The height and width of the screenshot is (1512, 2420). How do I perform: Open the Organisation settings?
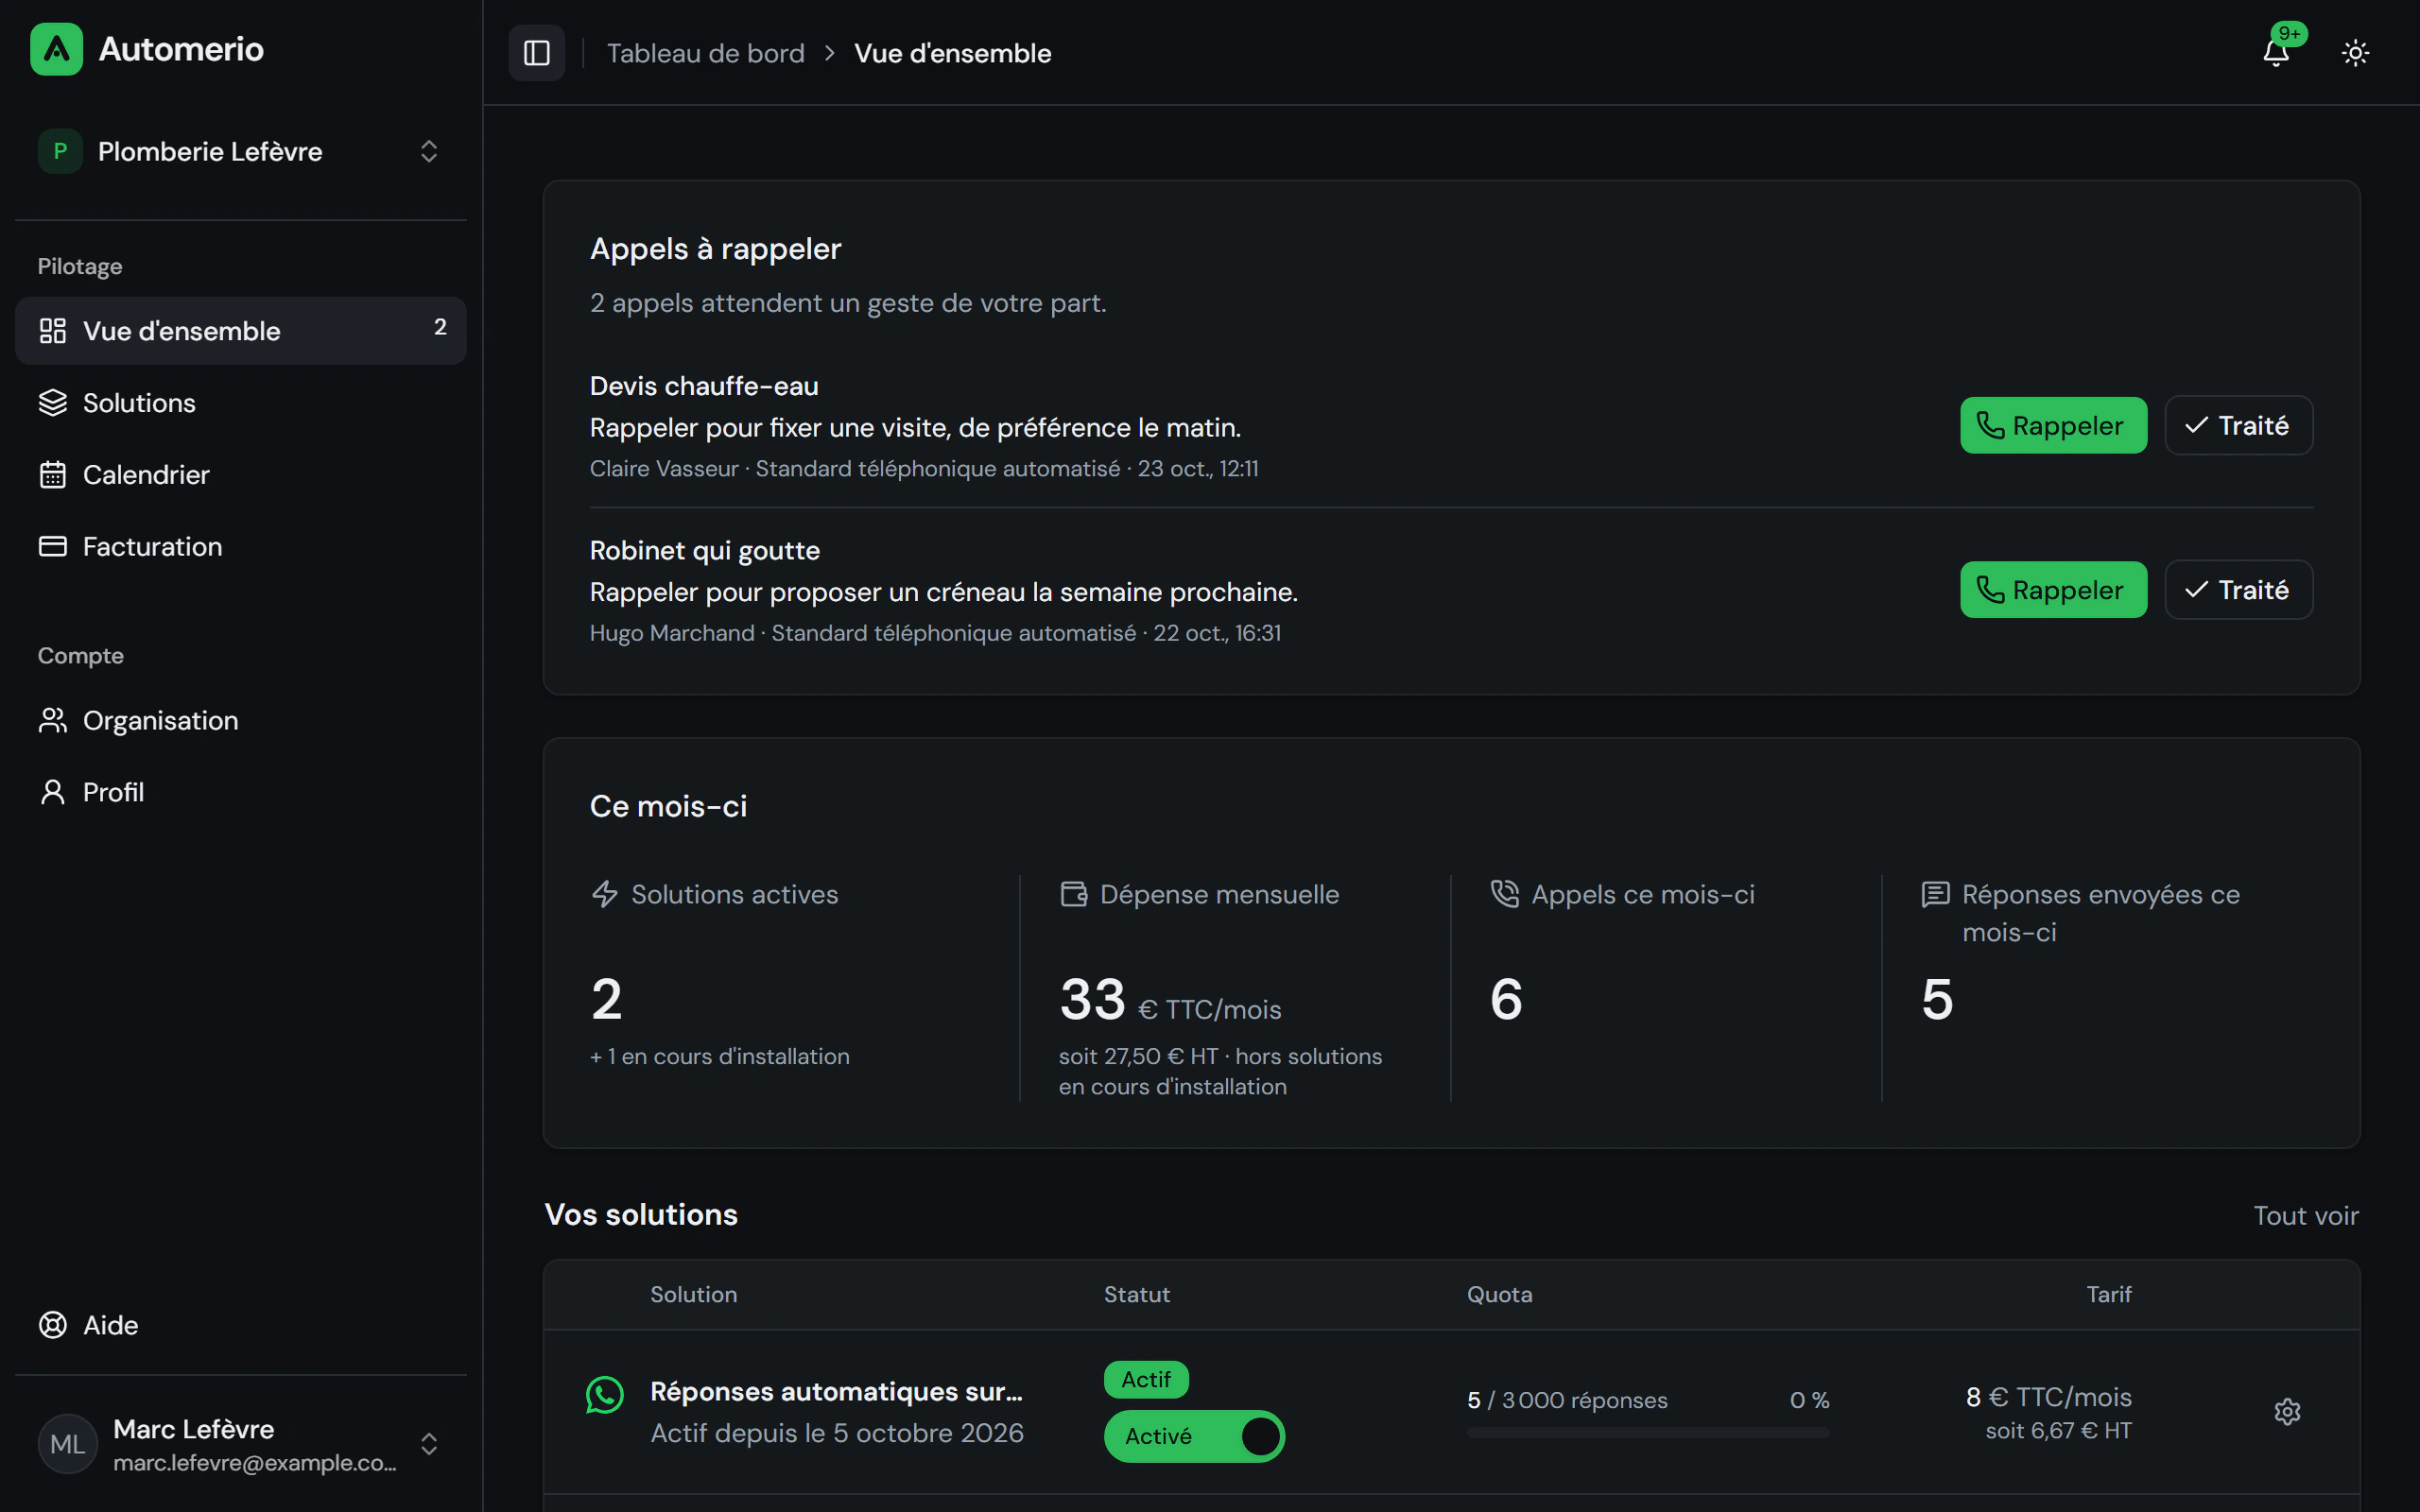tap(241, 720)
